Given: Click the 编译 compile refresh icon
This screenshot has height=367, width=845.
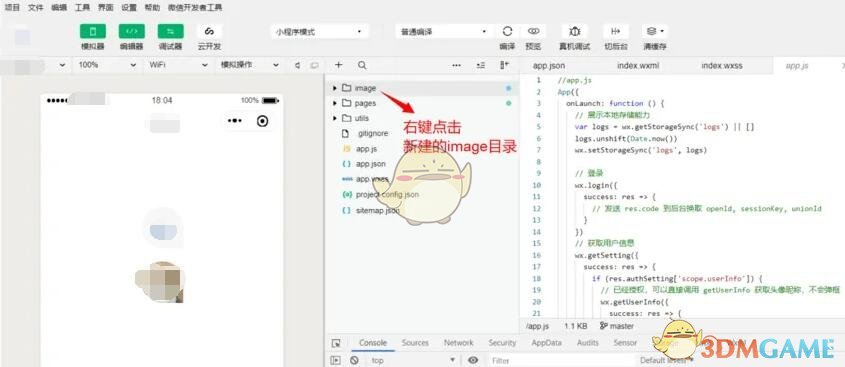Looking at the screenshot, I should [x=507, y=31].
